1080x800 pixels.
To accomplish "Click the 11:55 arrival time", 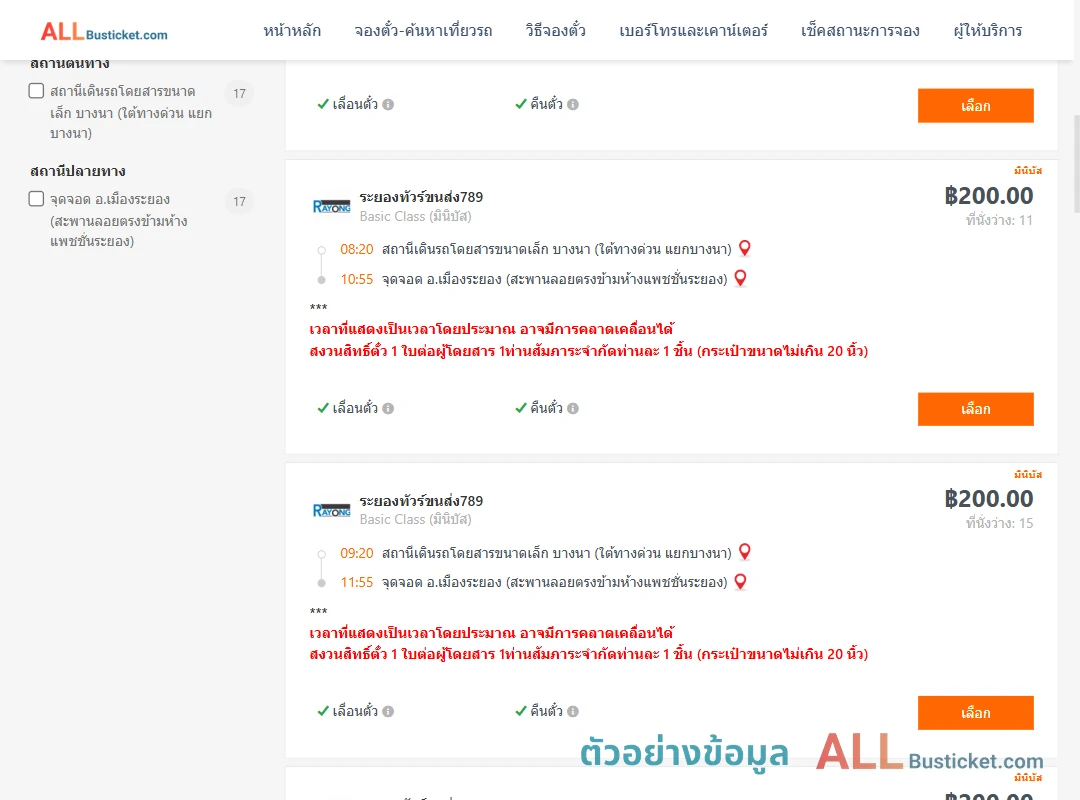I will [357, 582].
